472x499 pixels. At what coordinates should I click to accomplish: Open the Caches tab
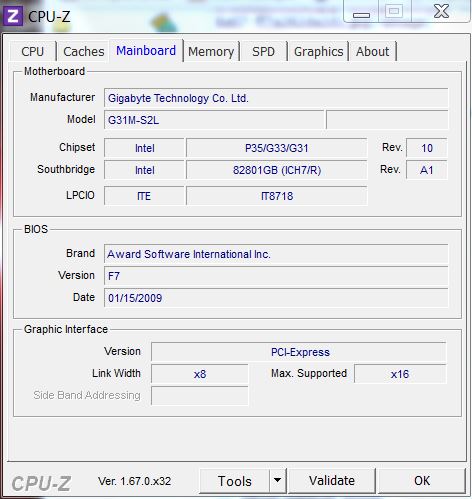(83, 51)
